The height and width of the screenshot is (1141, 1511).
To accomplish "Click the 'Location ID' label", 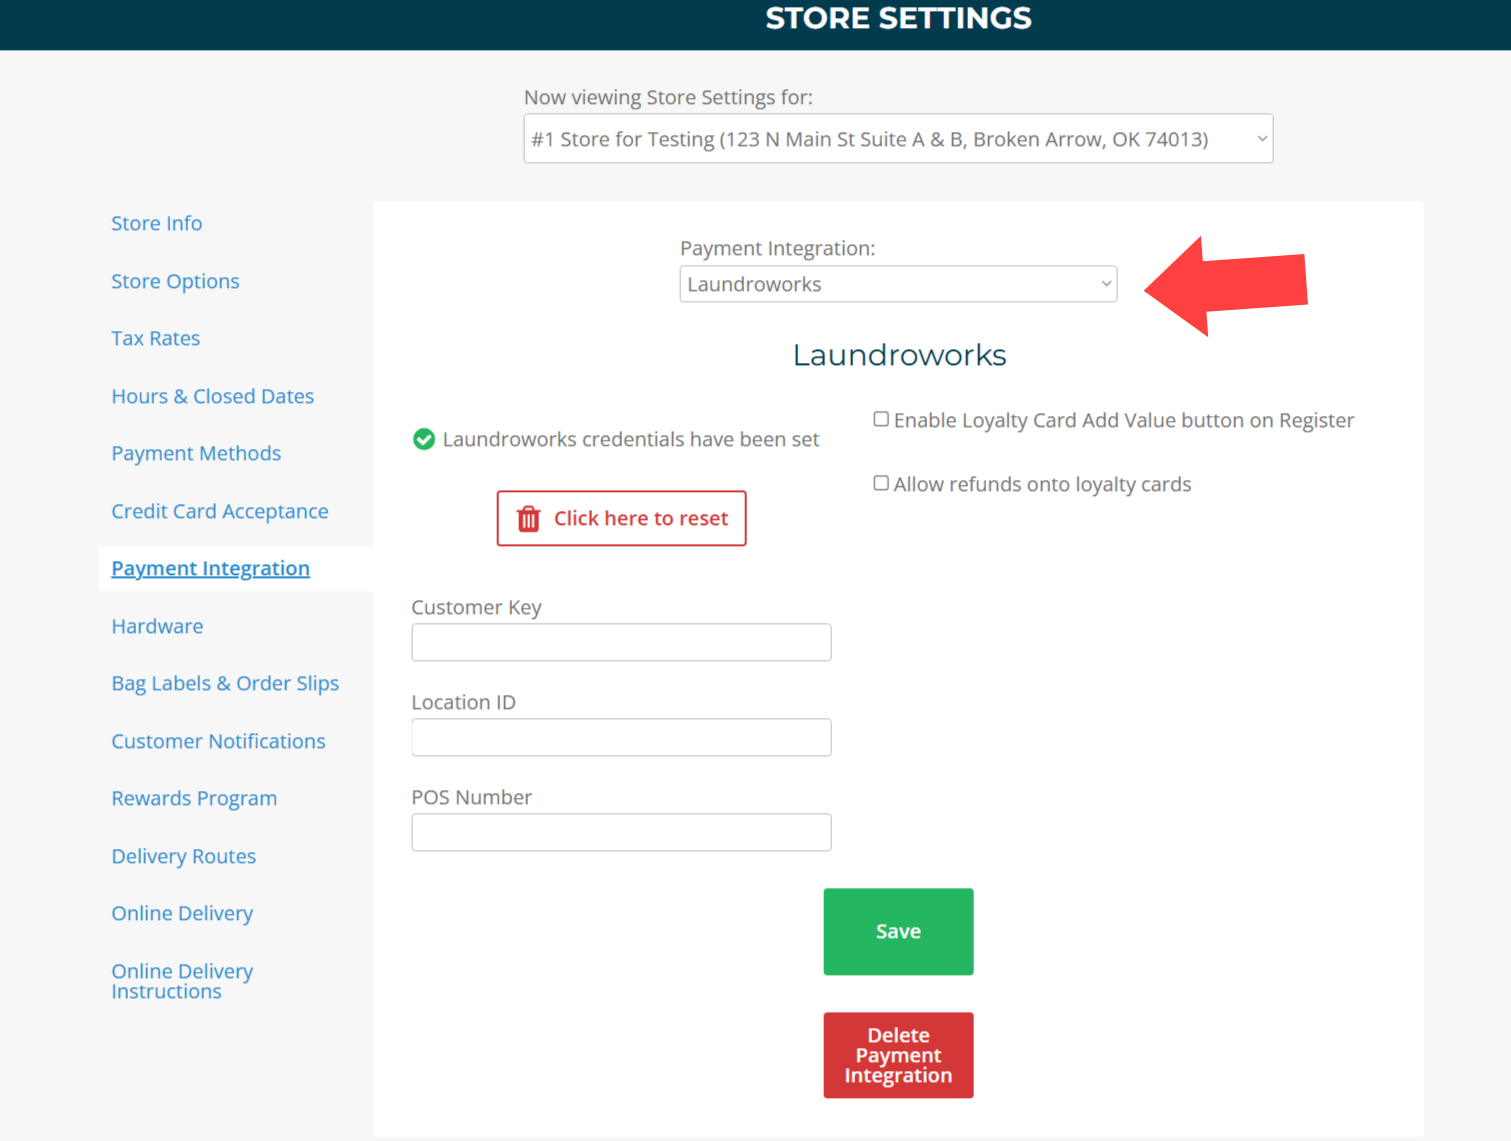I will pos(463,702).
